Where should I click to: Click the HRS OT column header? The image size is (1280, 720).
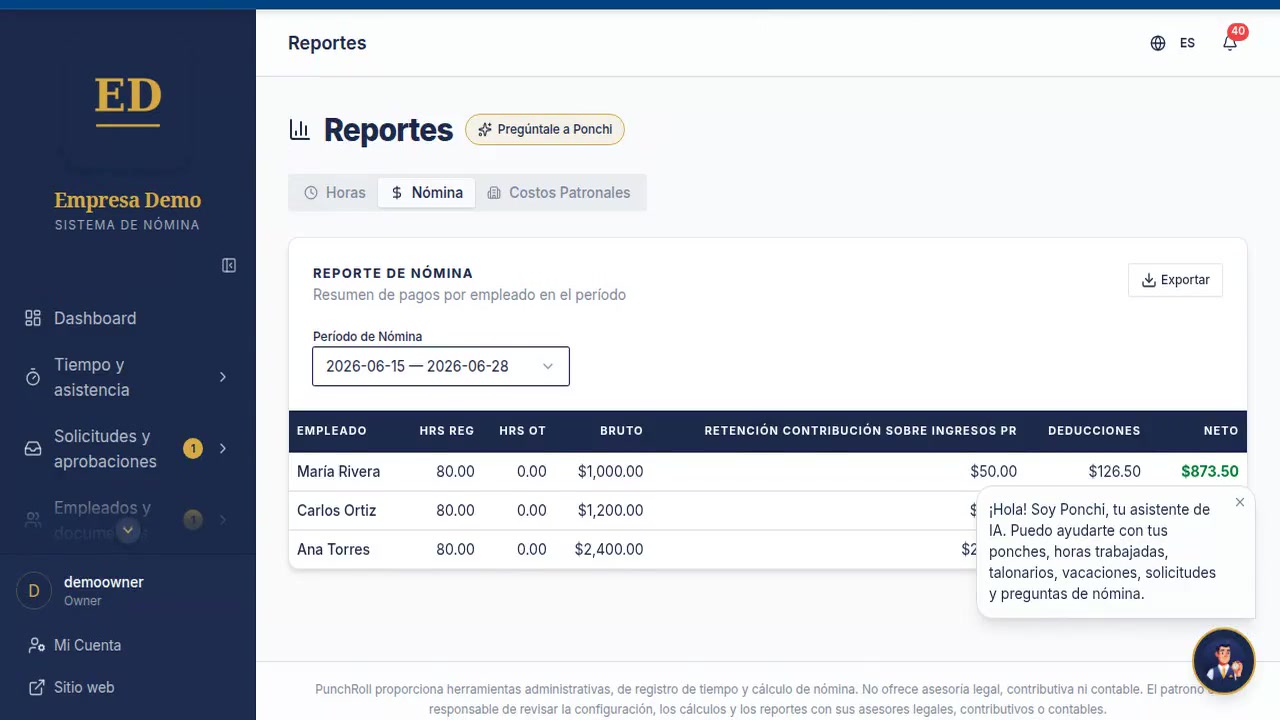[x=523, y=431]
